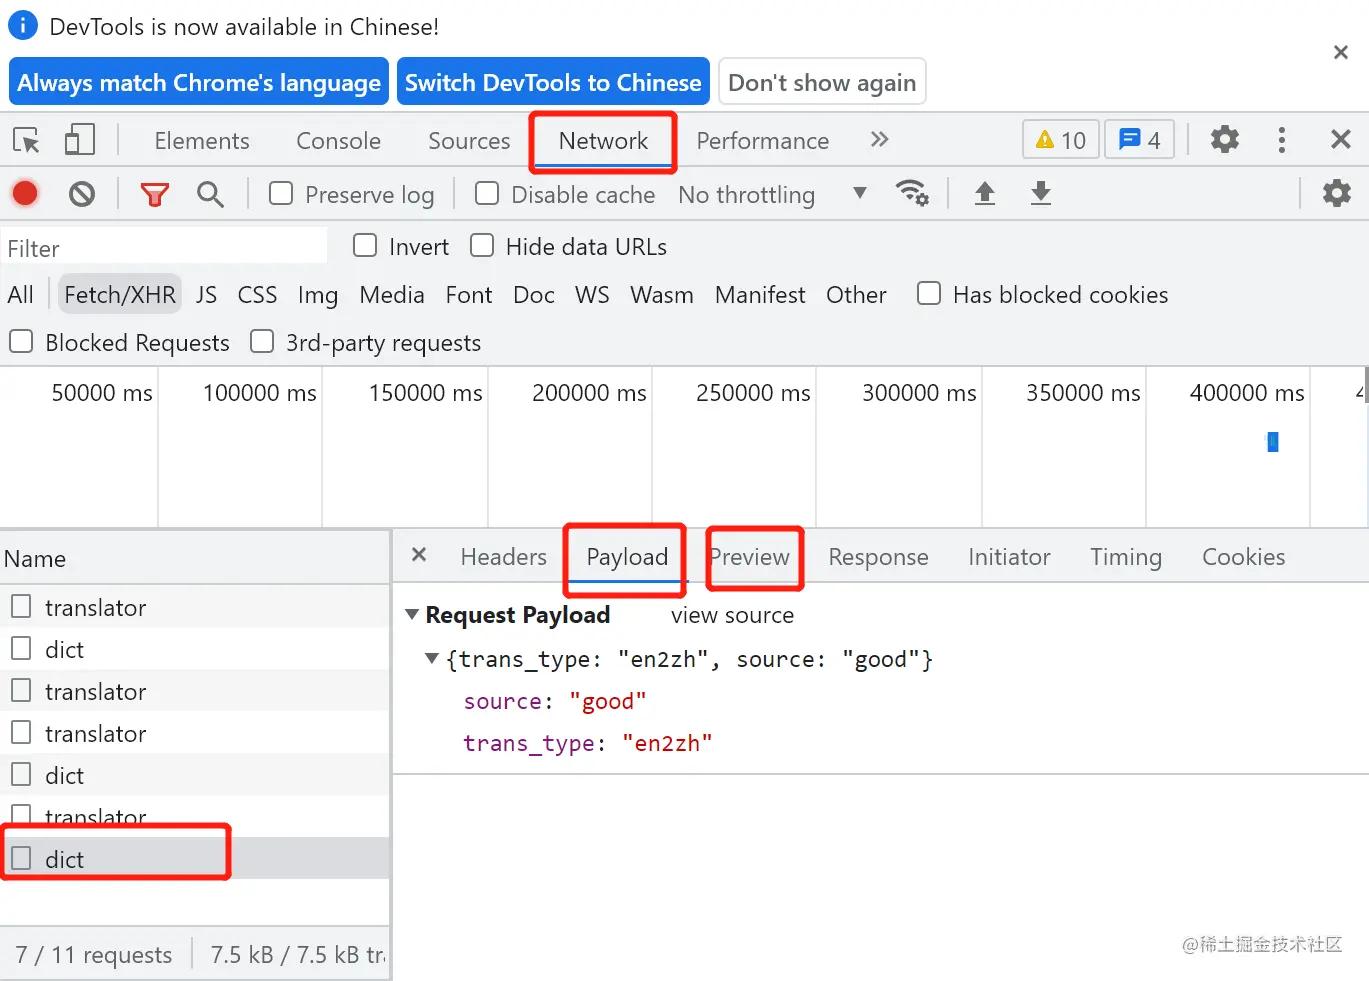
Task: Check 3rd-party requests checkbox
Action: [x=262, y=341]
